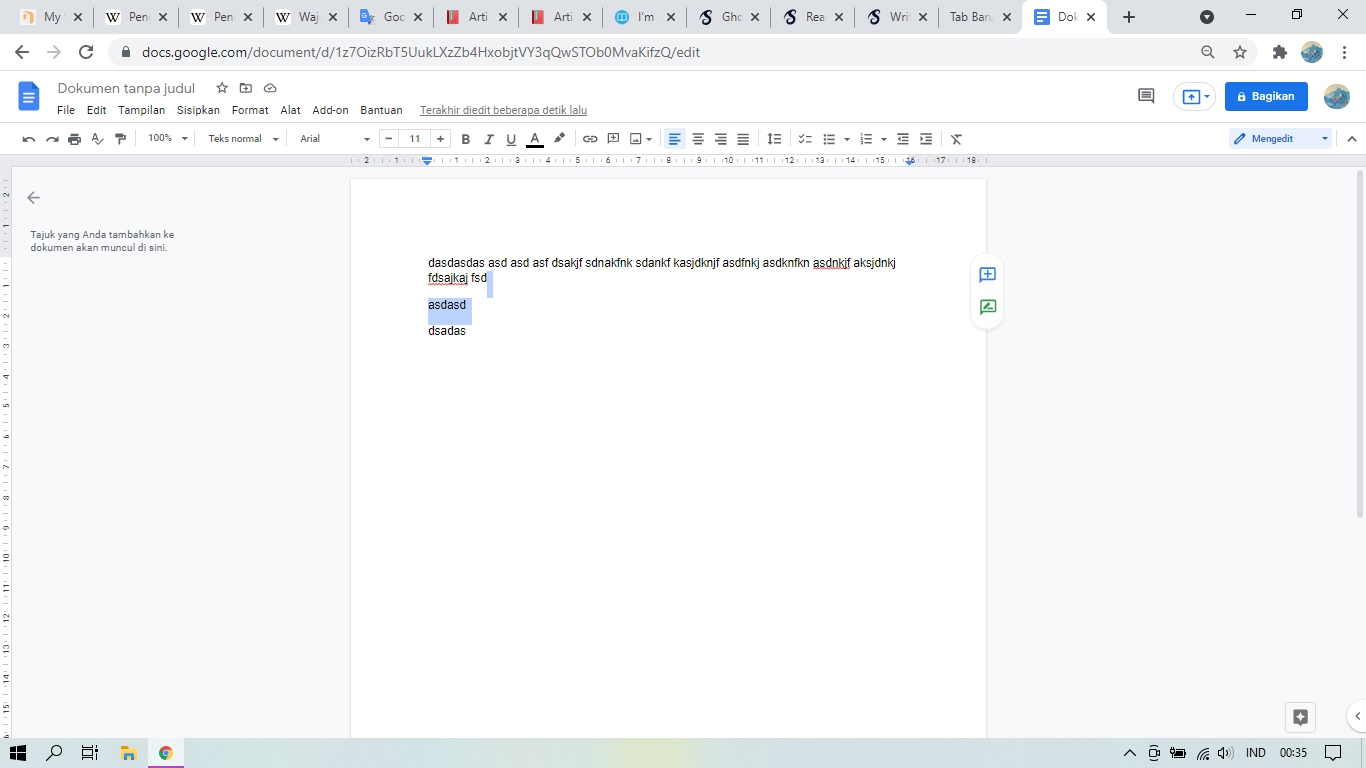Open the 'Terakhir diedit' history link
This screenshot has height=768, width=1366.
click(x=503, y=110)
